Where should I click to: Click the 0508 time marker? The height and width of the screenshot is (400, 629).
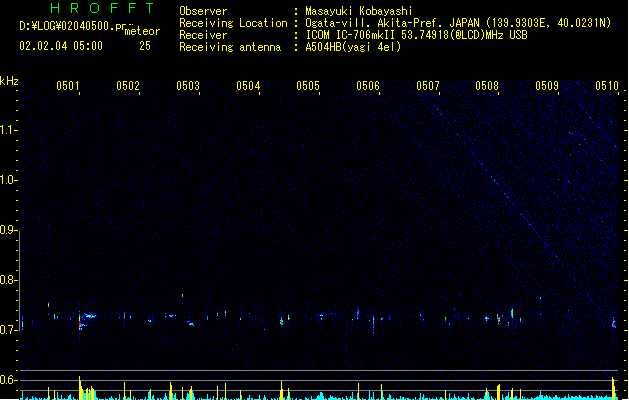coord(487,86)
